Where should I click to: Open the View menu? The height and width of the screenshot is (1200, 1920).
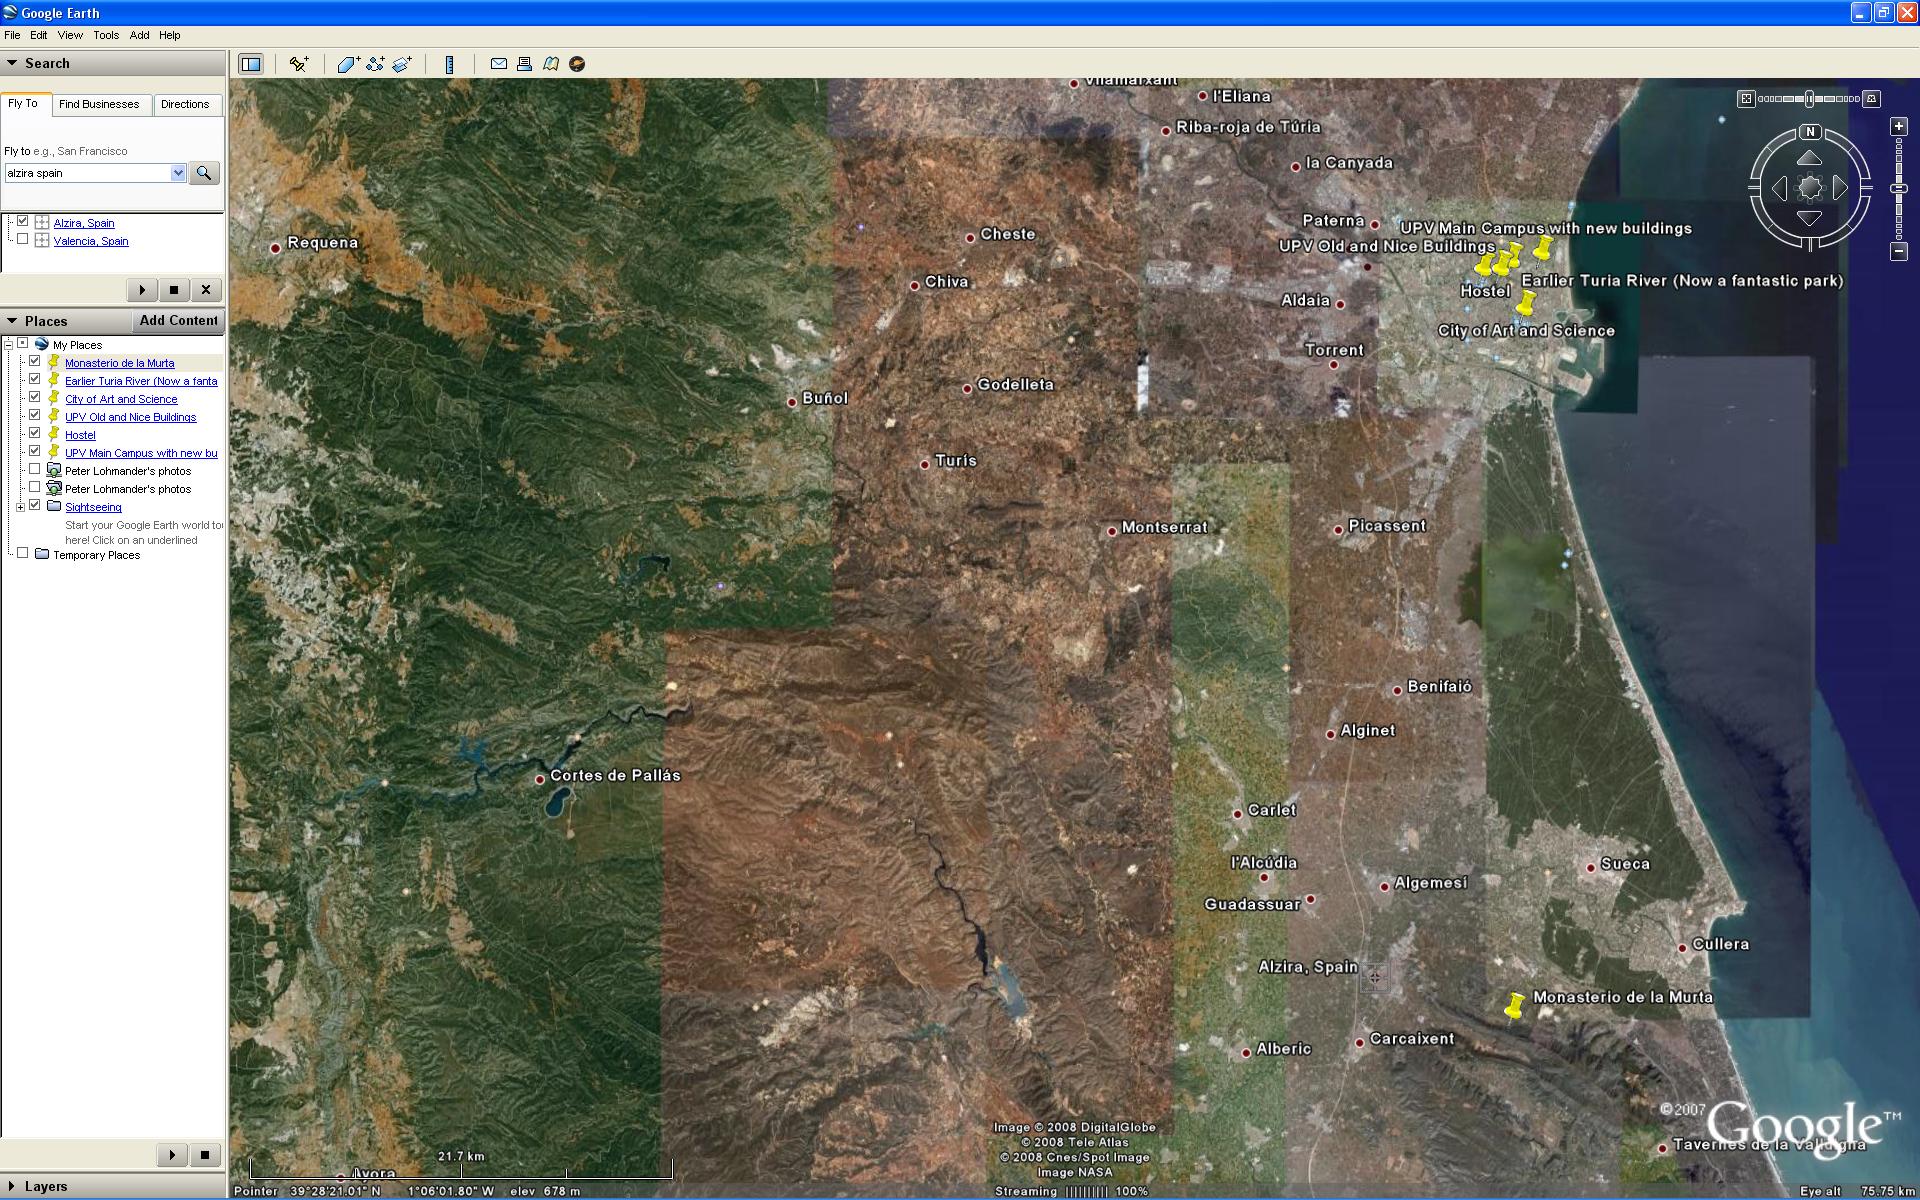(x=70, y=35)
